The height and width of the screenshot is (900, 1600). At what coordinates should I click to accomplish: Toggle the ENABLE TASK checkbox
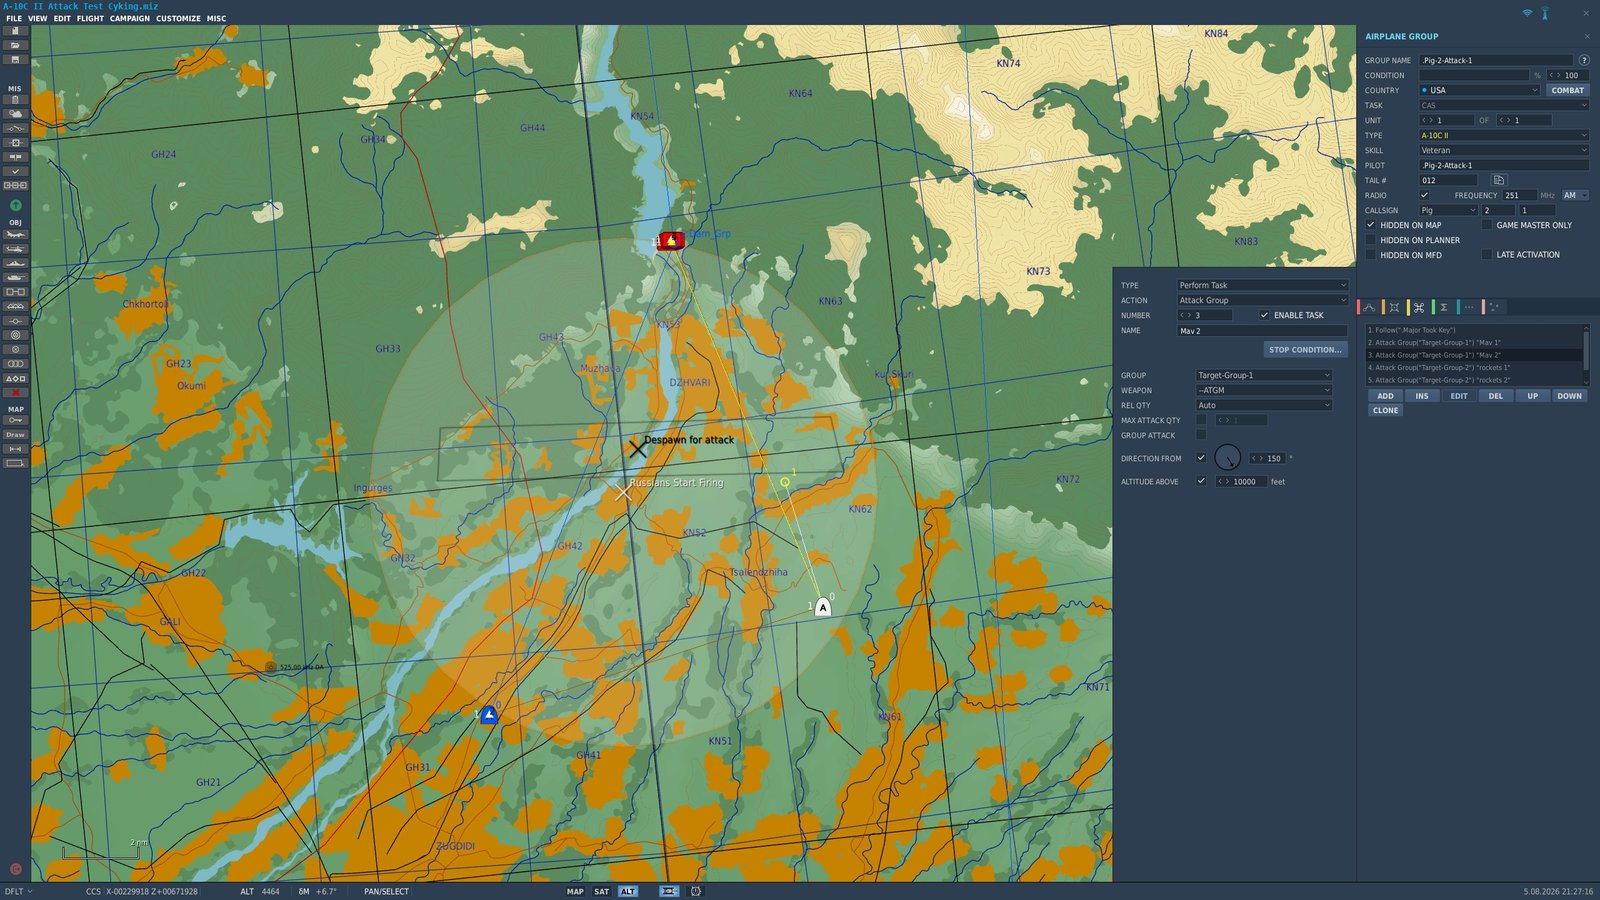coord(1264,315)
